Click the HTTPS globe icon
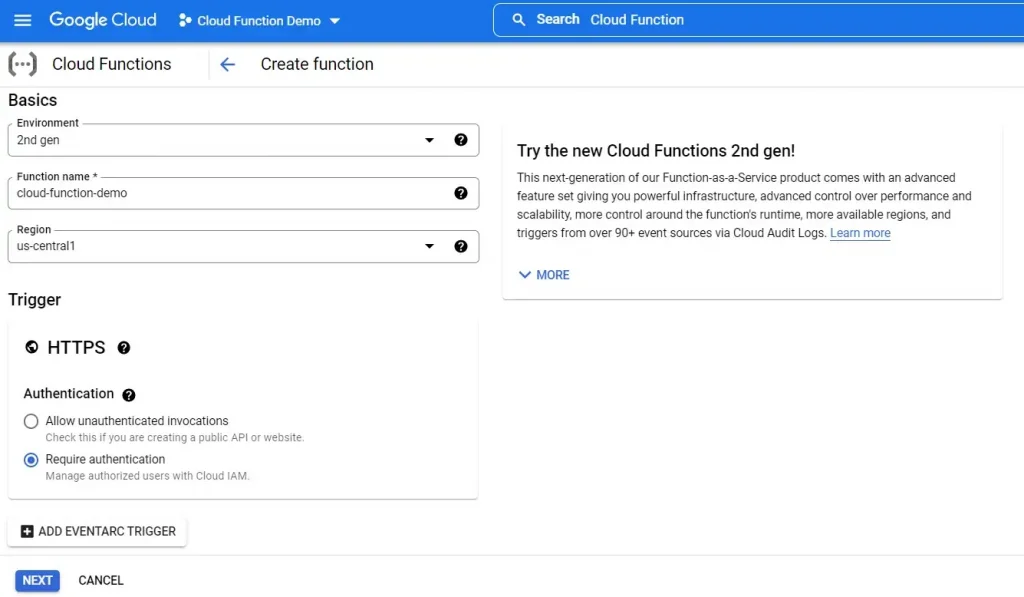 pos(31,347)
